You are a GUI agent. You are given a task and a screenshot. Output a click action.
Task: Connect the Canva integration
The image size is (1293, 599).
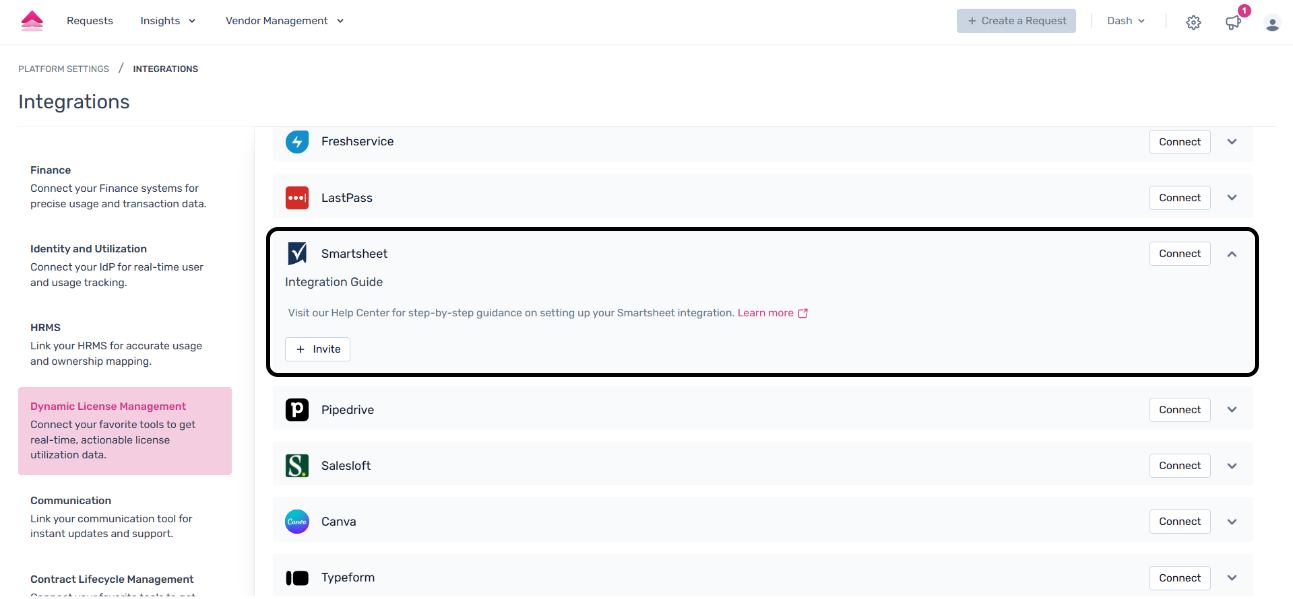[1180, 522]
